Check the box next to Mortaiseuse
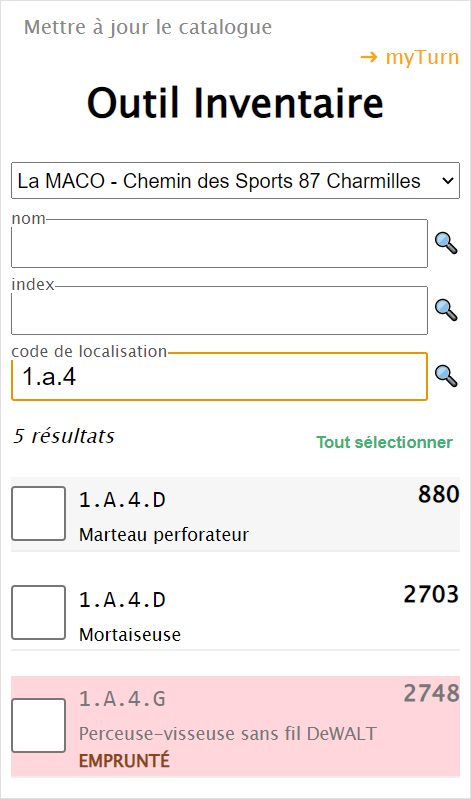Screen dimensions: 471x799 pyautogui.click(x=38, y=612)
